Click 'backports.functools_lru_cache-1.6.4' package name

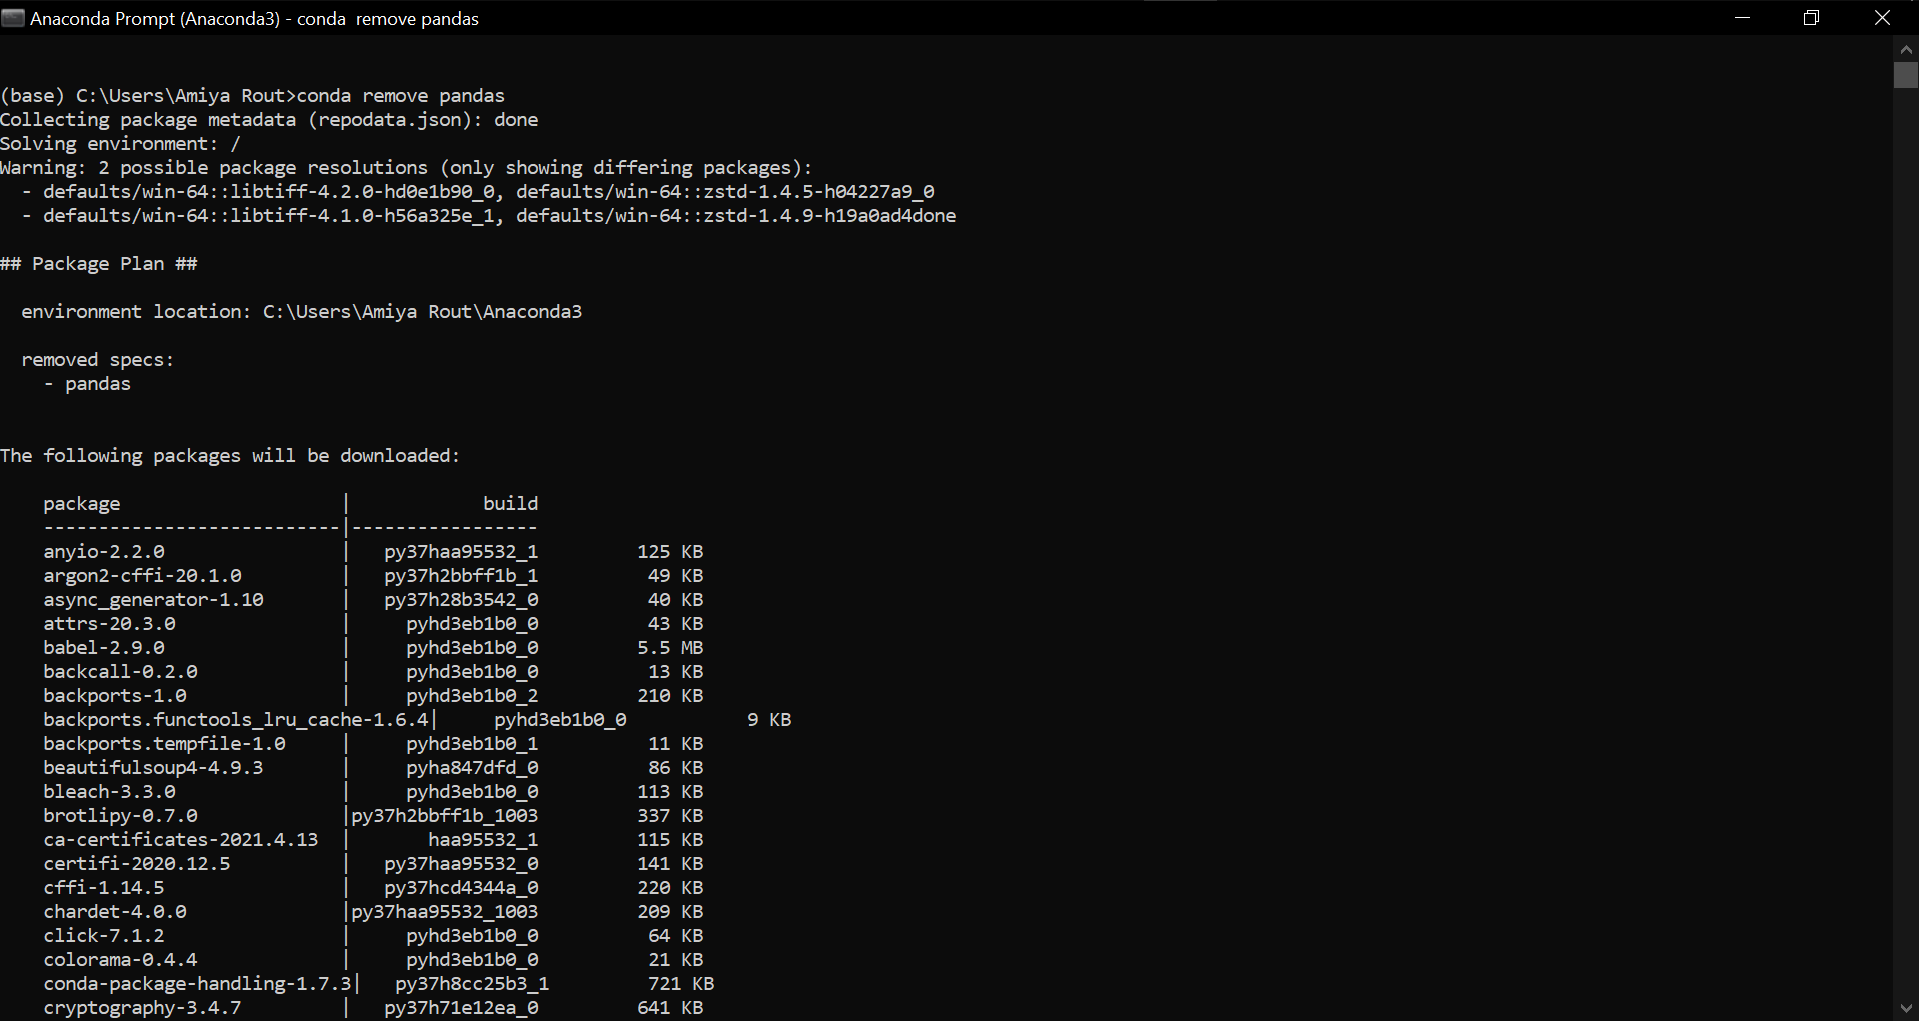[x=236, y=720]
